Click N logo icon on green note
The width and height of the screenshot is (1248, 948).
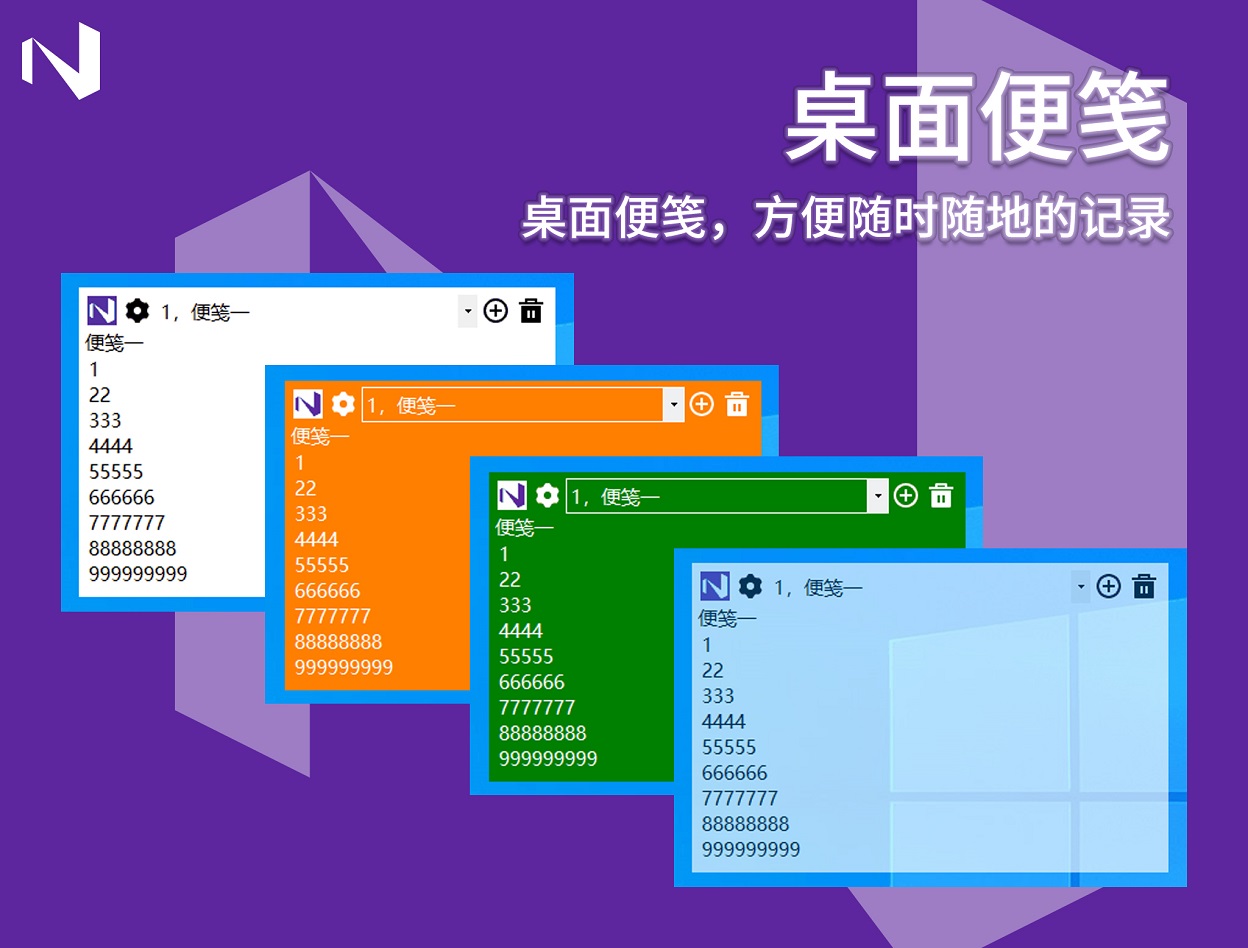pos(512,495)
